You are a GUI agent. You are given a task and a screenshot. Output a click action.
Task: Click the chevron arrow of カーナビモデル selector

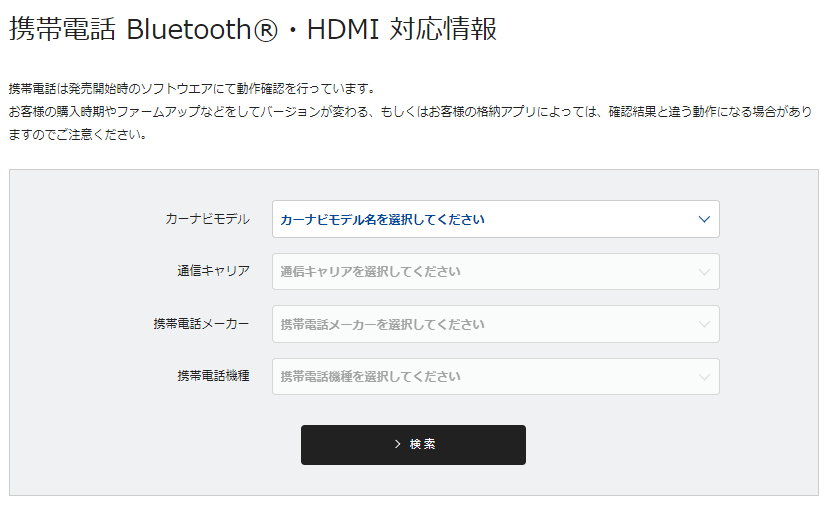pyautogui.click(x=704, y=219)
